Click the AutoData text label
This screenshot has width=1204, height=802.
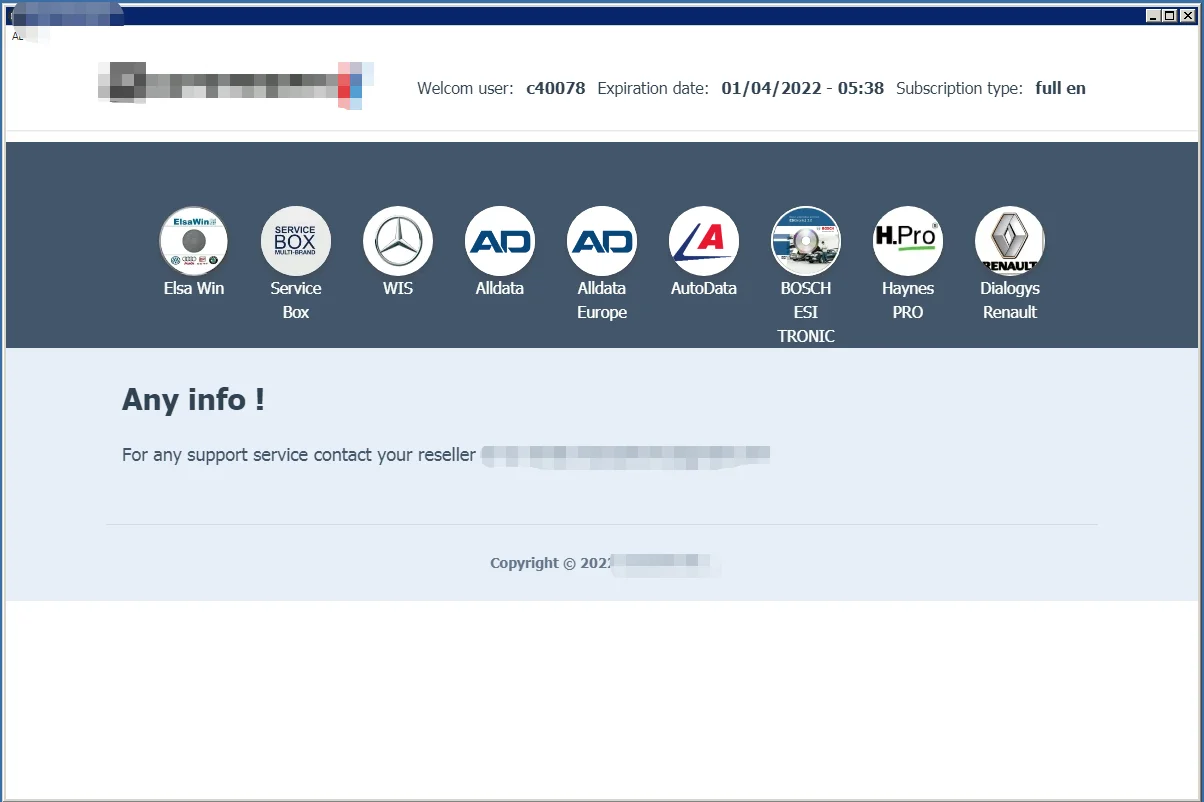704,288
